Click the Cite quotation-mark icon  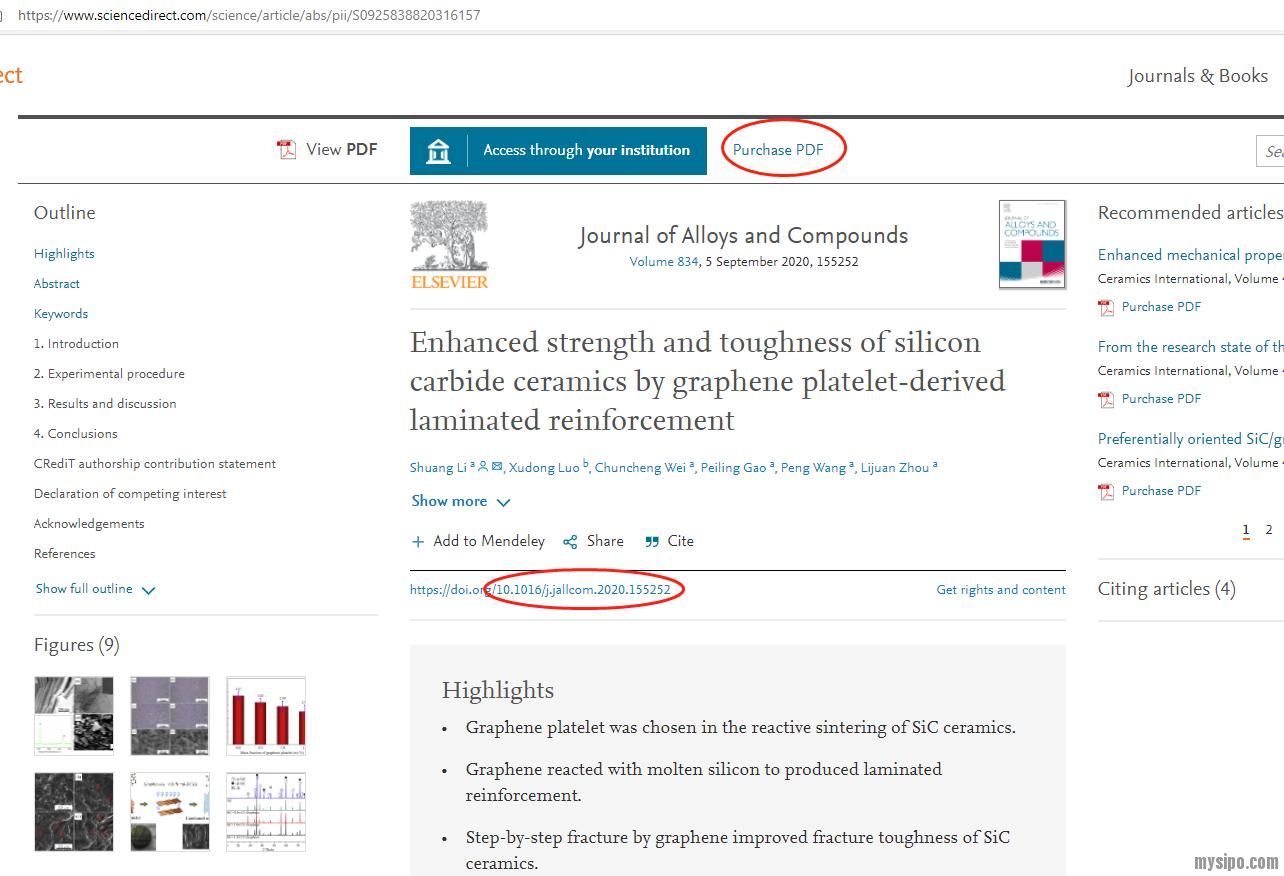point(650,540)
